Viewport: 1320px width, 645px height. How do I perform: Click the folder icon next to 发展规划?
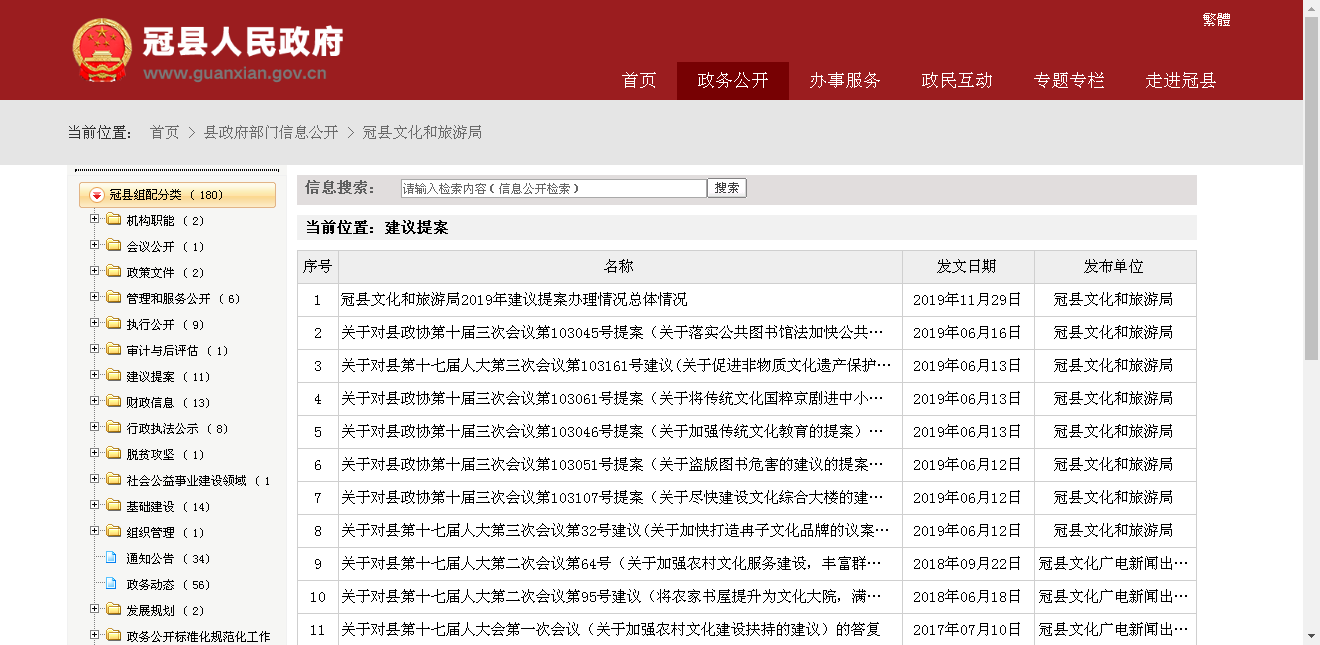113,610
